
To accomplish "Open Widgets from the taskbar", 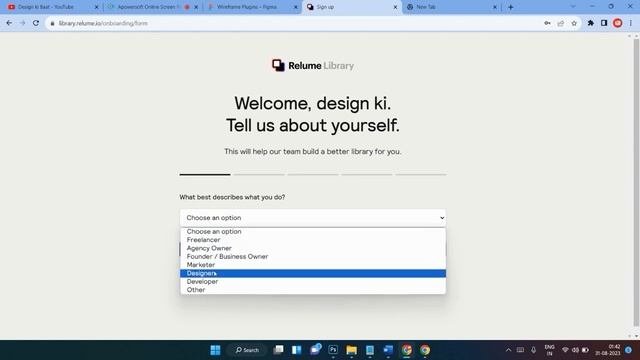I will (x=297, y=350).
